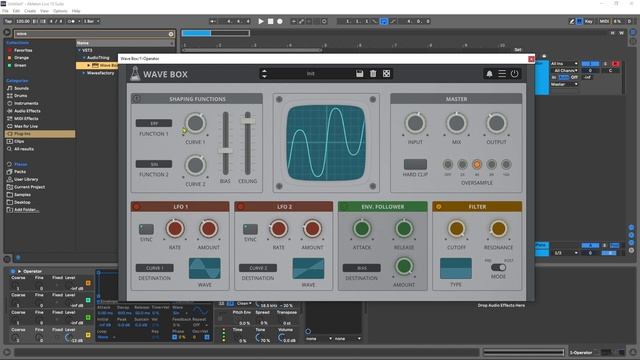This screenshot has height=360, width=640.
Task: Arm the arrangement record button
Action: coord(280,21)
